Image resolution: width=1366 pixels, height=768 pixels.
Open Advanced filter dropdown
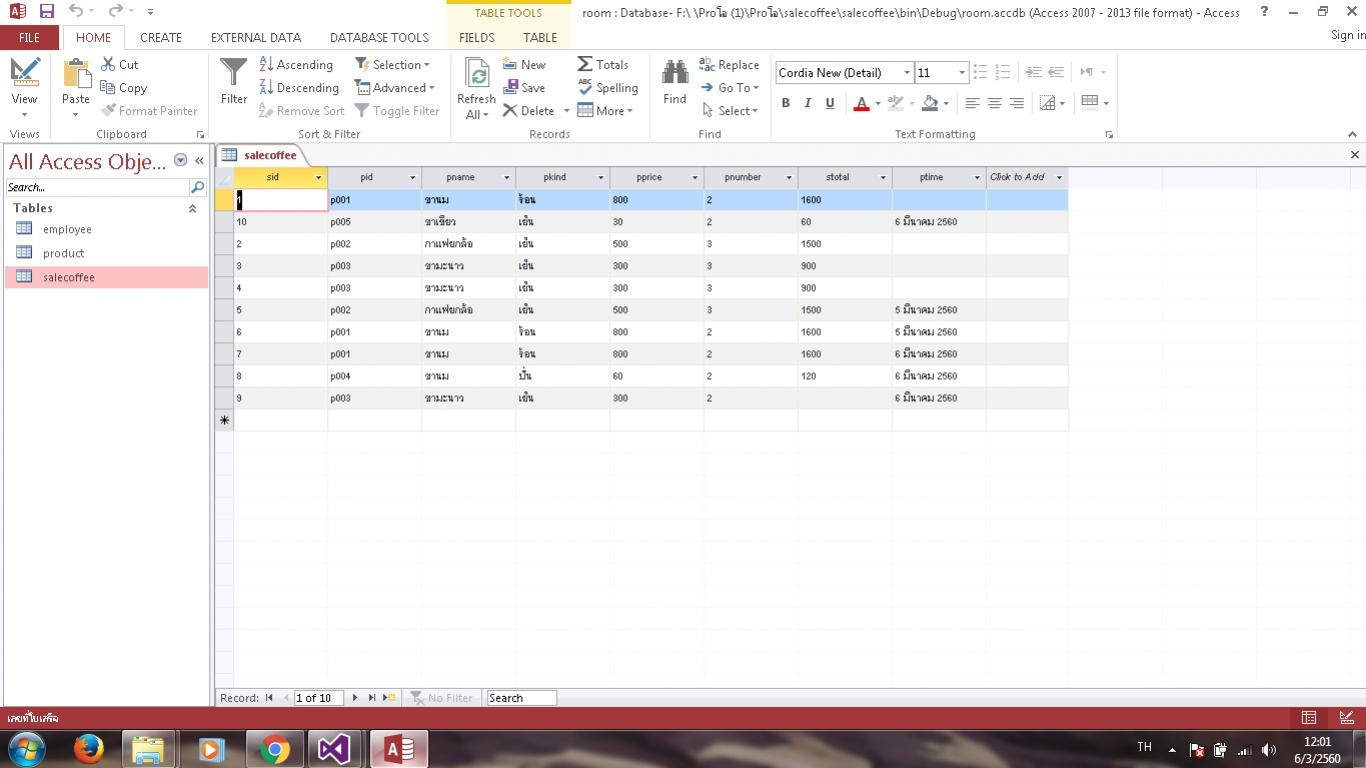pos(394,88)
